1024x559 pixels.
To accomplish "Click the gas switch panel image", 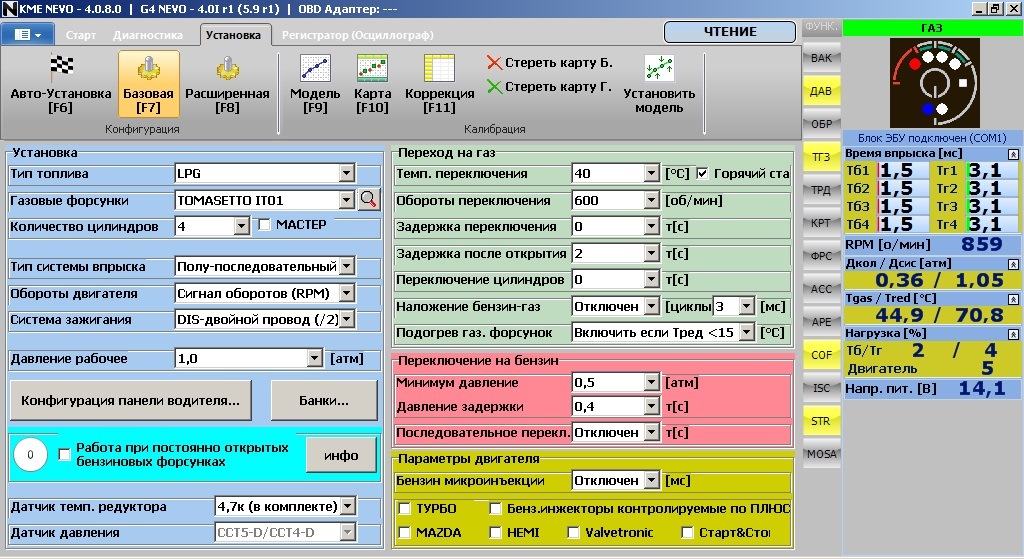I will (x=935, y=83).
